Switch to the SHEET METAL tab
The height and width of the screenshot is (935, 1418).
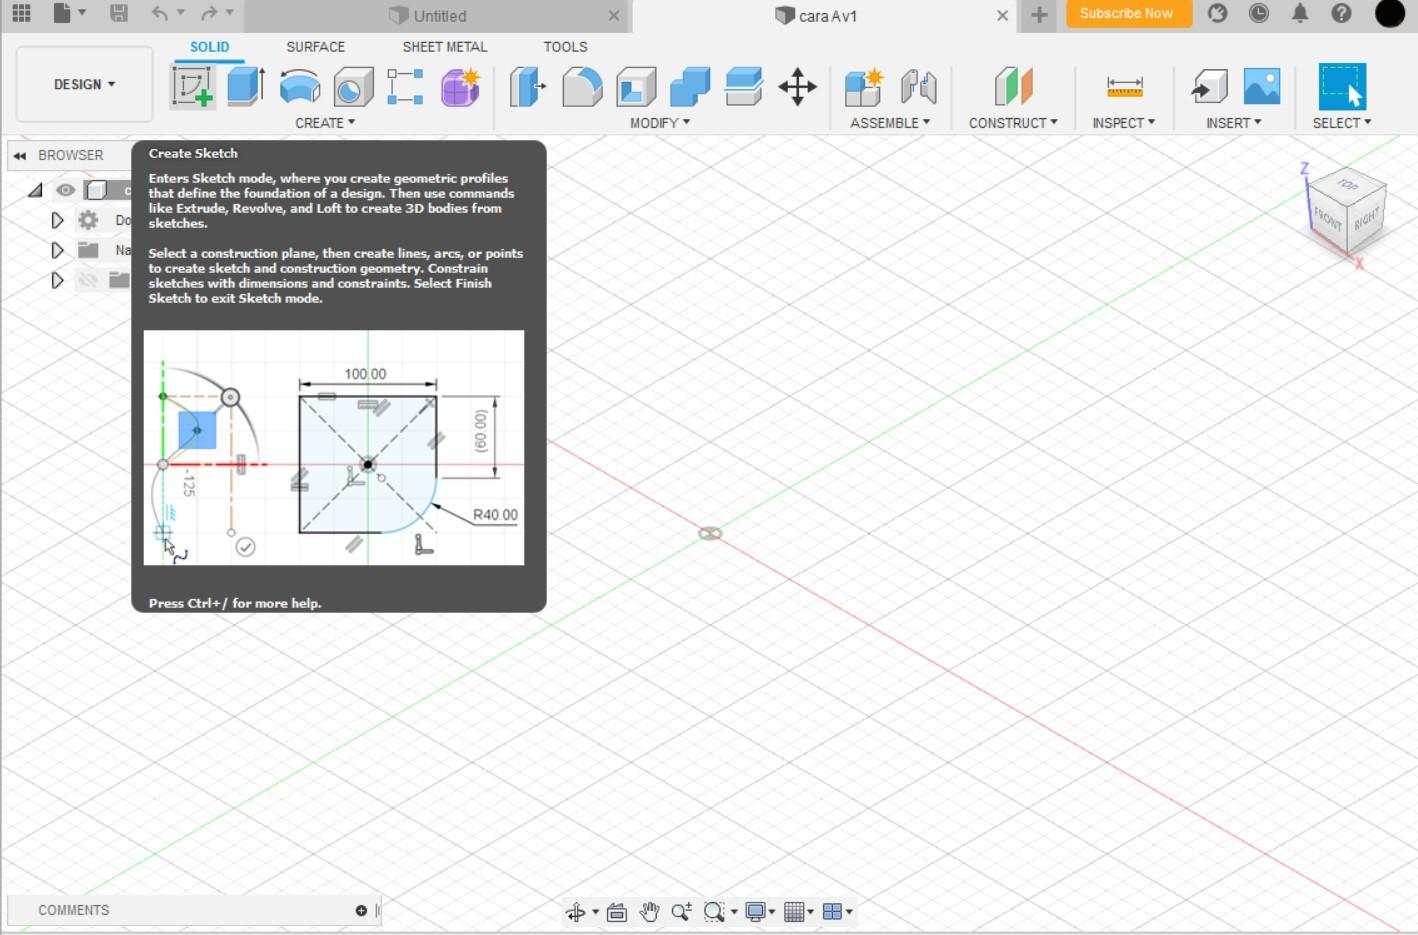point(445,47)
